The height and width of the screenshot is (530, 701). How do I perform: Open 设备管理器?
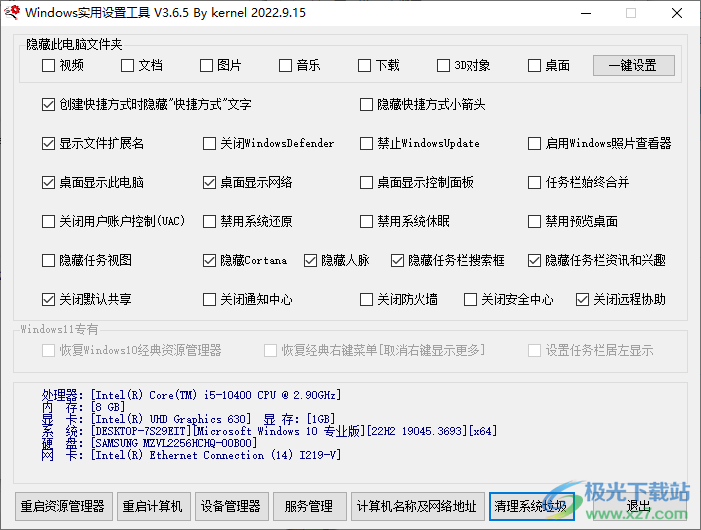point(232,506)
